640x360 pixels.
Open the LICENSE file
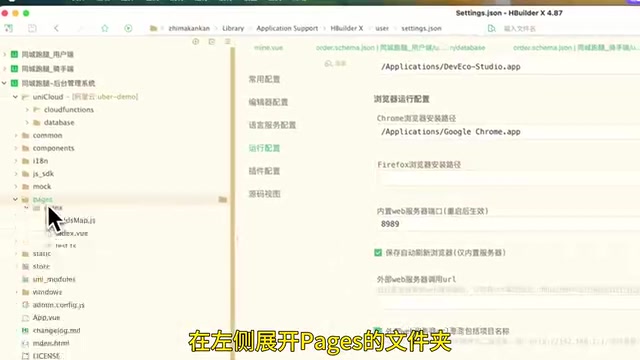[46, 356]
